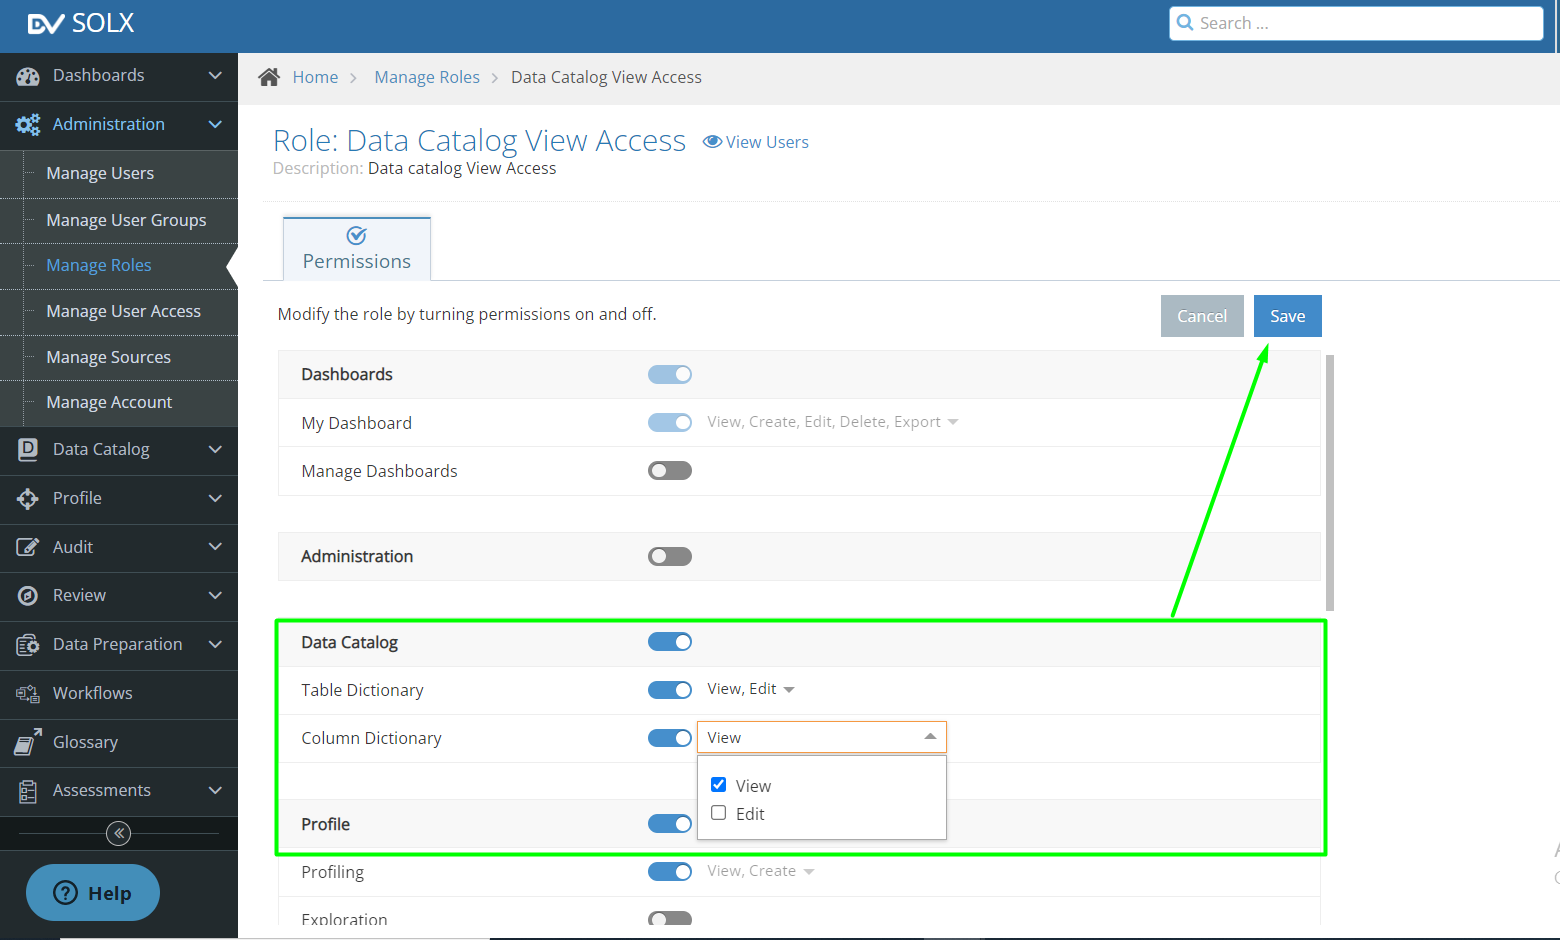Enable the Administration permission switch
The image size is (1560, 940).
pyautogui.click(x=670, y=556)
